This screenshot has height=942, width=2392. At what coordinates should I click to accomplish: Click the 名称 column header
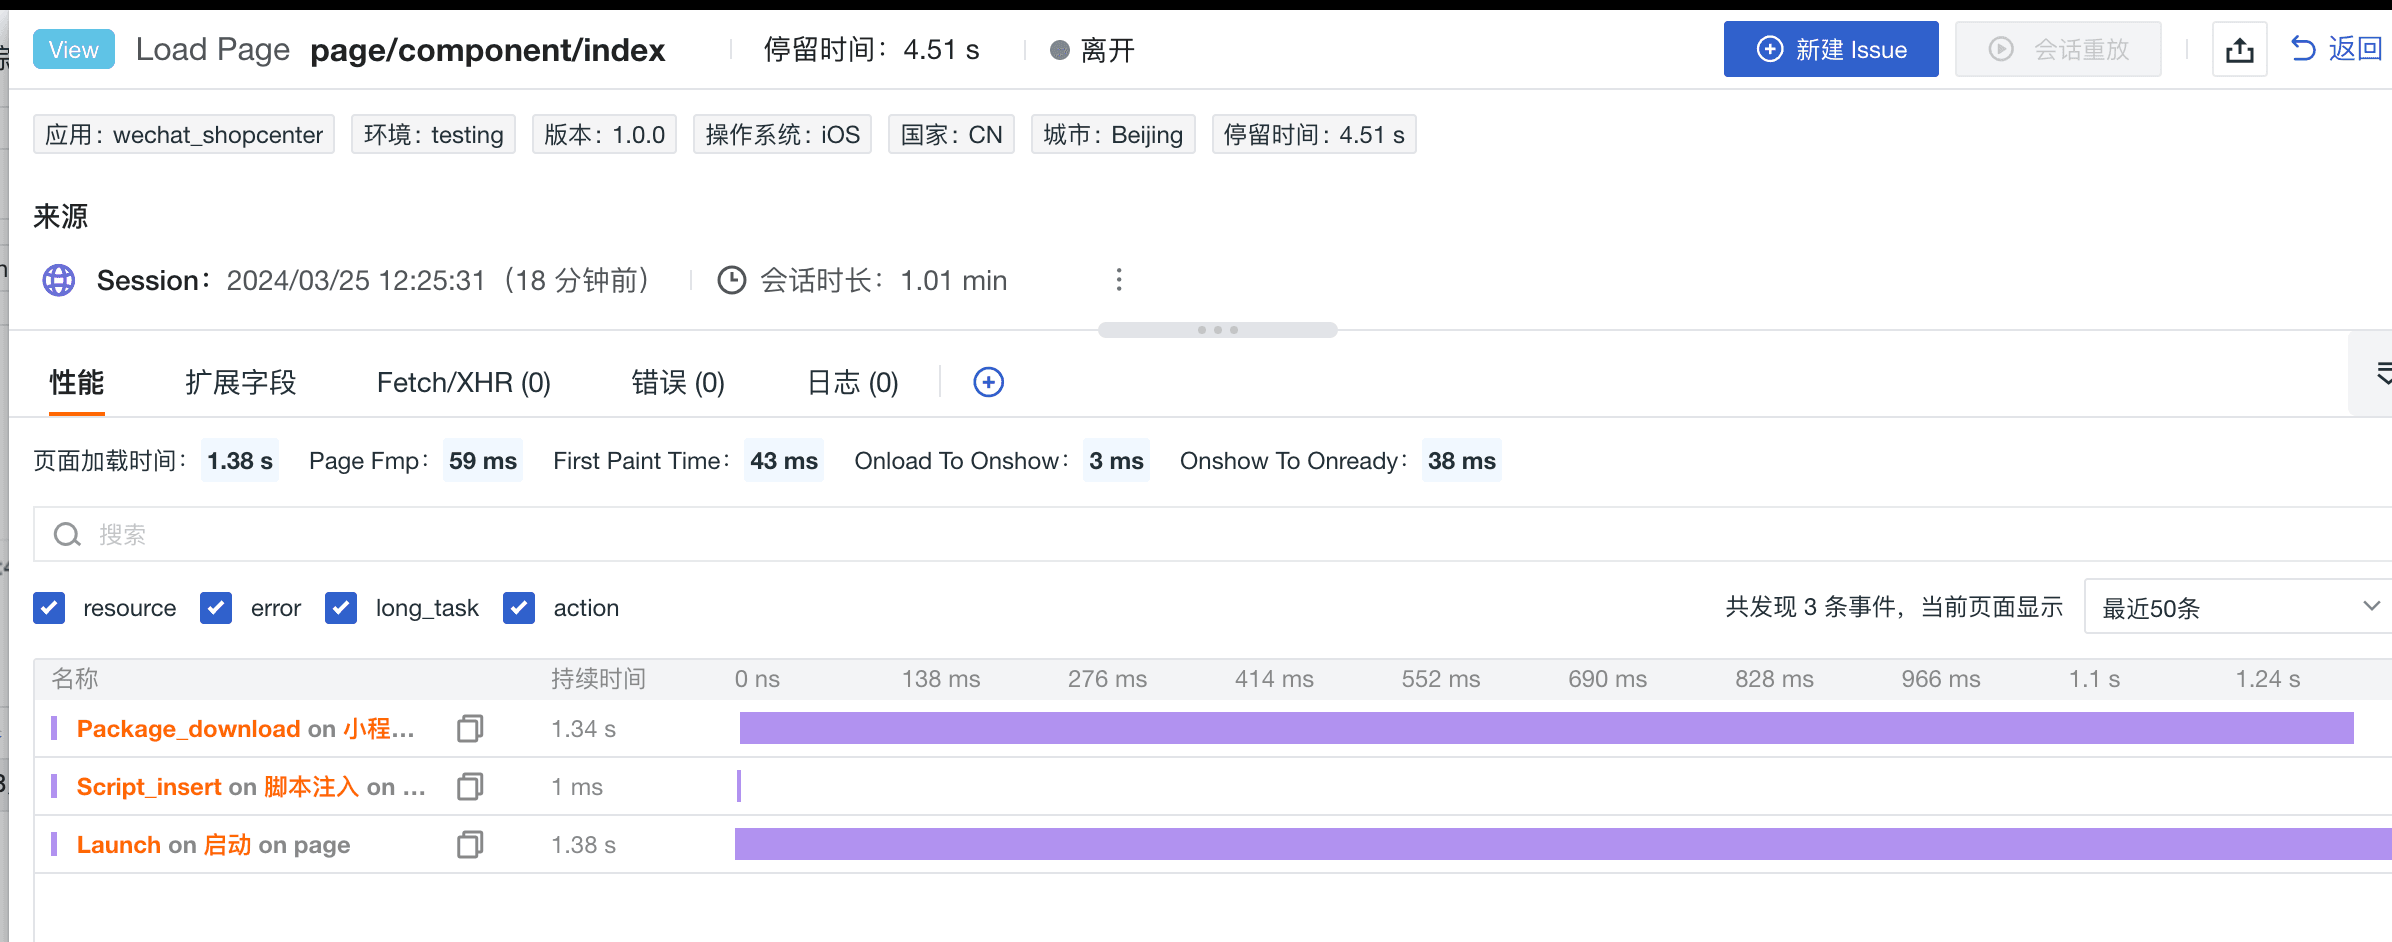(x=75, y=679)
